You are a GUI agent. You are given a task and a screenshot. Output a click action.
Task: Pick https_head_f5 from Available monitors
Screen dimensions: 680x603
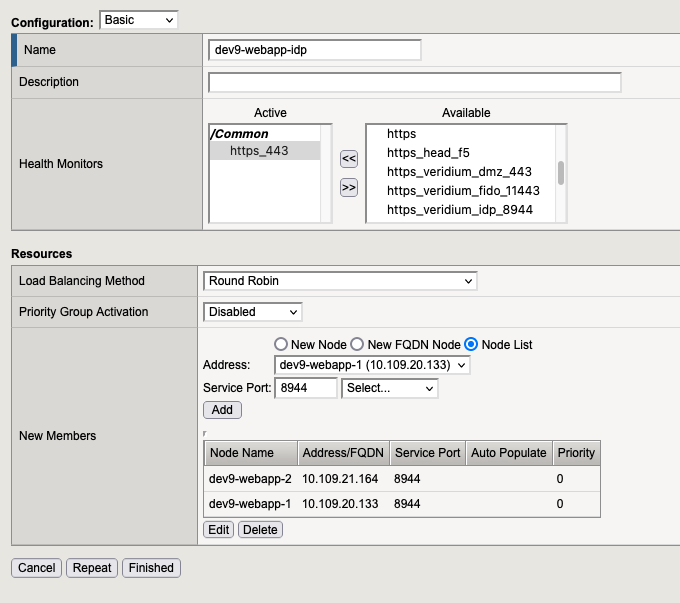(428, 152)
